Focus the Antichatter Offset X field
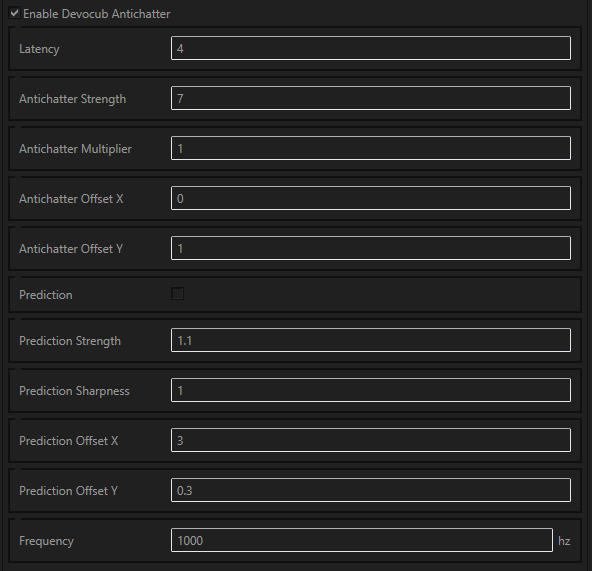Image resolution: width=592 pixels, height=571 pixels. coord(371,198)
